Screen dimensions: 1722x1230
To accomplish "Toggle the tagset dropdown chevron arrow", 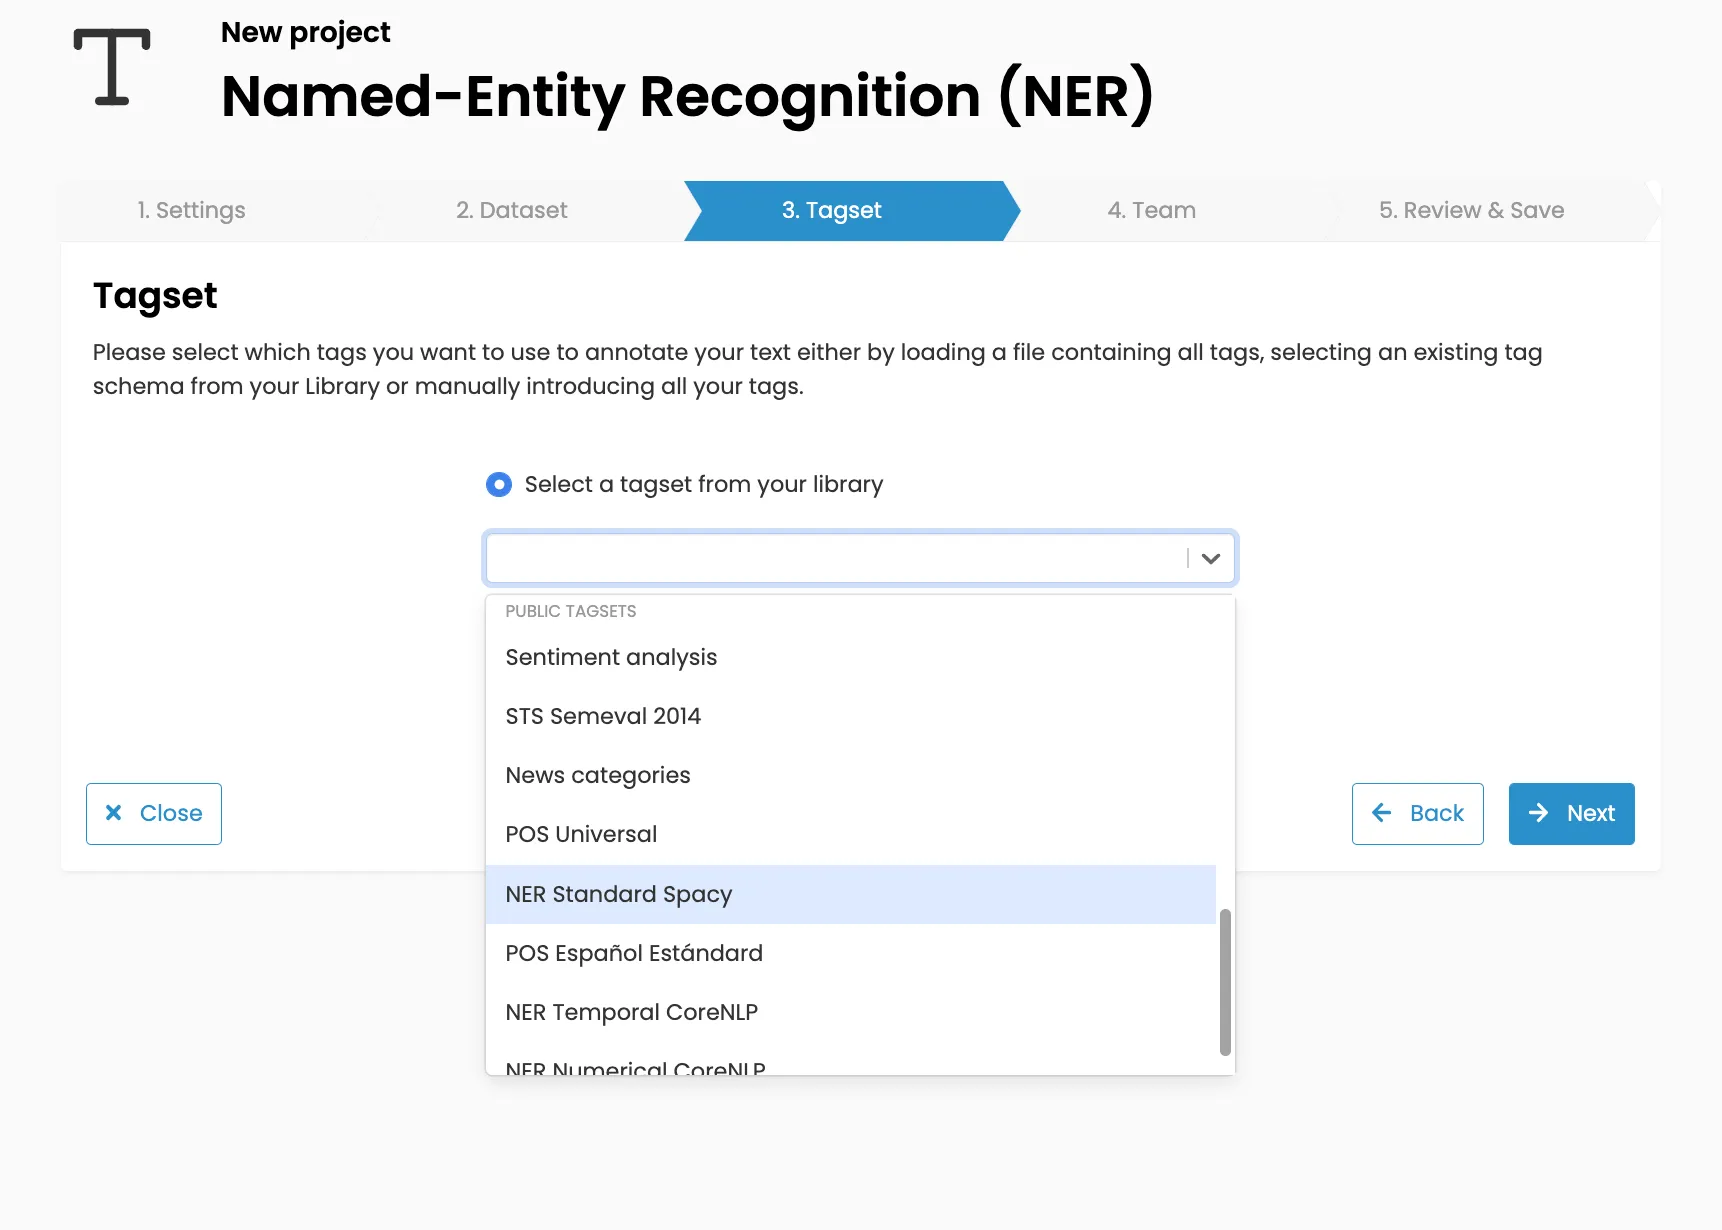I will tap(1211, 558).
